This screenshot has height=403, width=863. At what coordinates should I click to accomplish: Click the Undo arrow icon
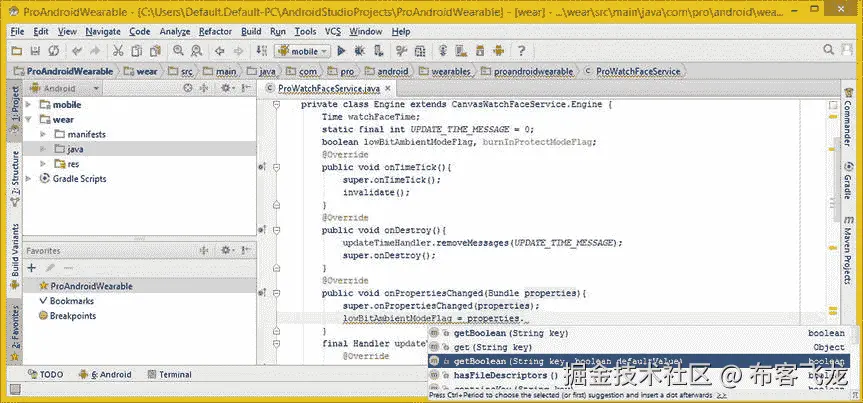point(78,51)
